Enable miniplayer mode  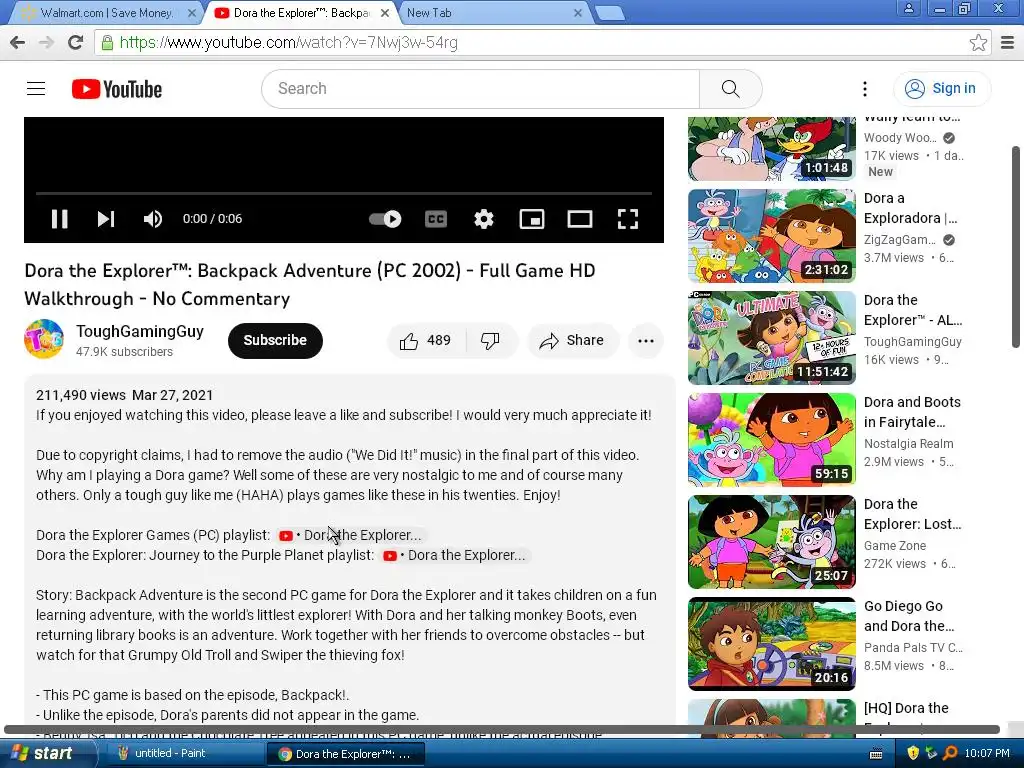[x=532, y=219]
